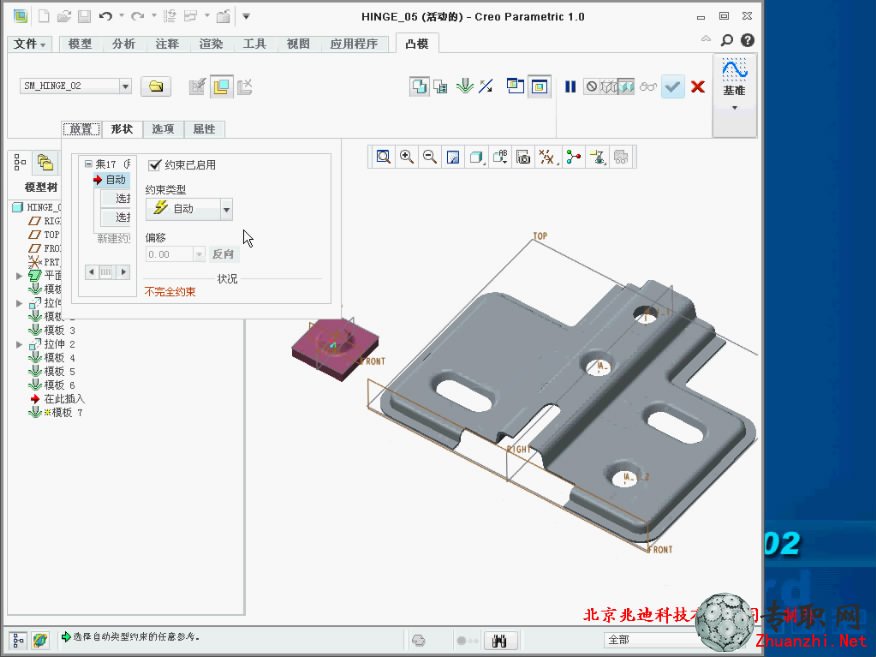This screenshot has width=876, height=657.
Task: Open Creo help with the question mark icon
Action: (748, 40)
